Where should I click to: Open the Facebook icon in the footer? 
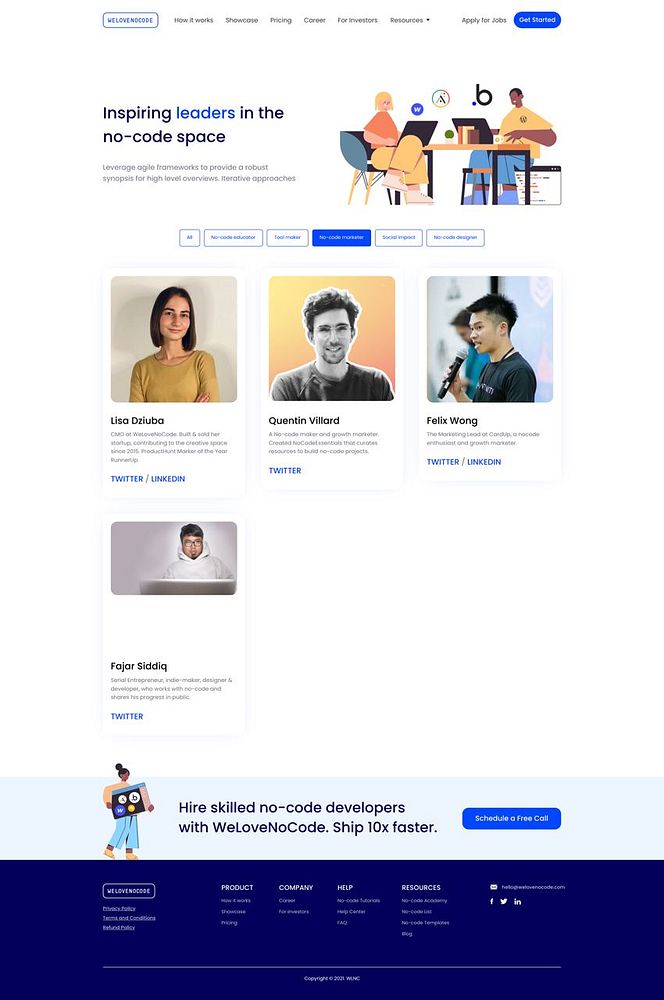coord(491,901)
